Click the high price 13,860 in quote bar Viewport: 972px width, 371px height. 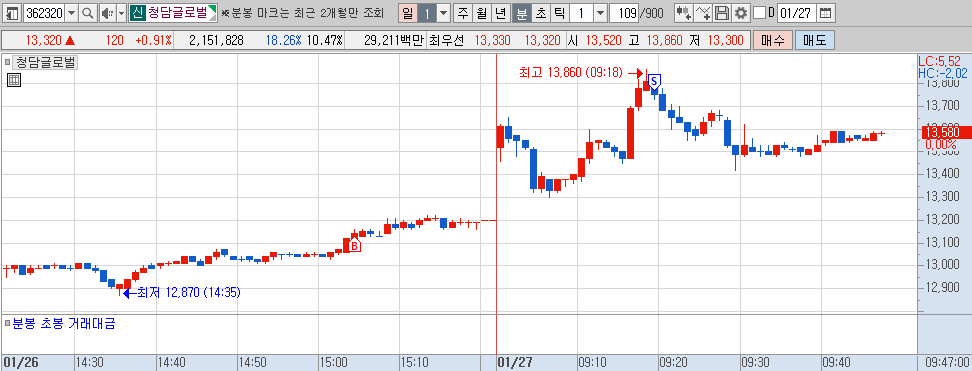(x=665, y=41)
